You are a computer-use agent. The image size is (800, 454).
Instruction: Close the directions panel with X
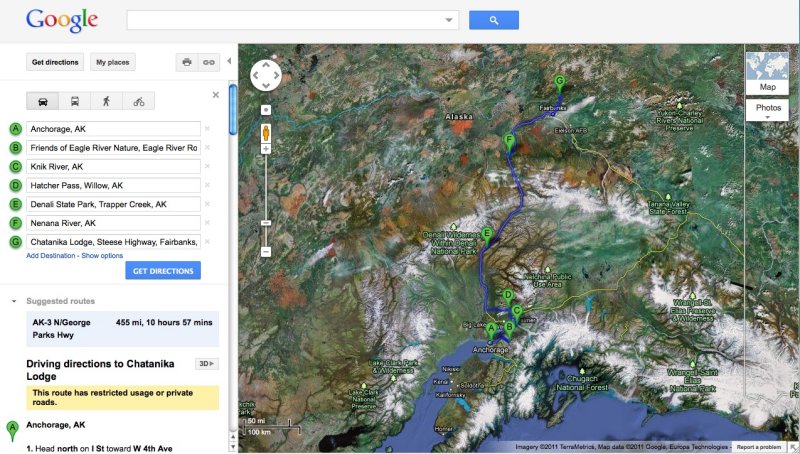click(216, 94)
